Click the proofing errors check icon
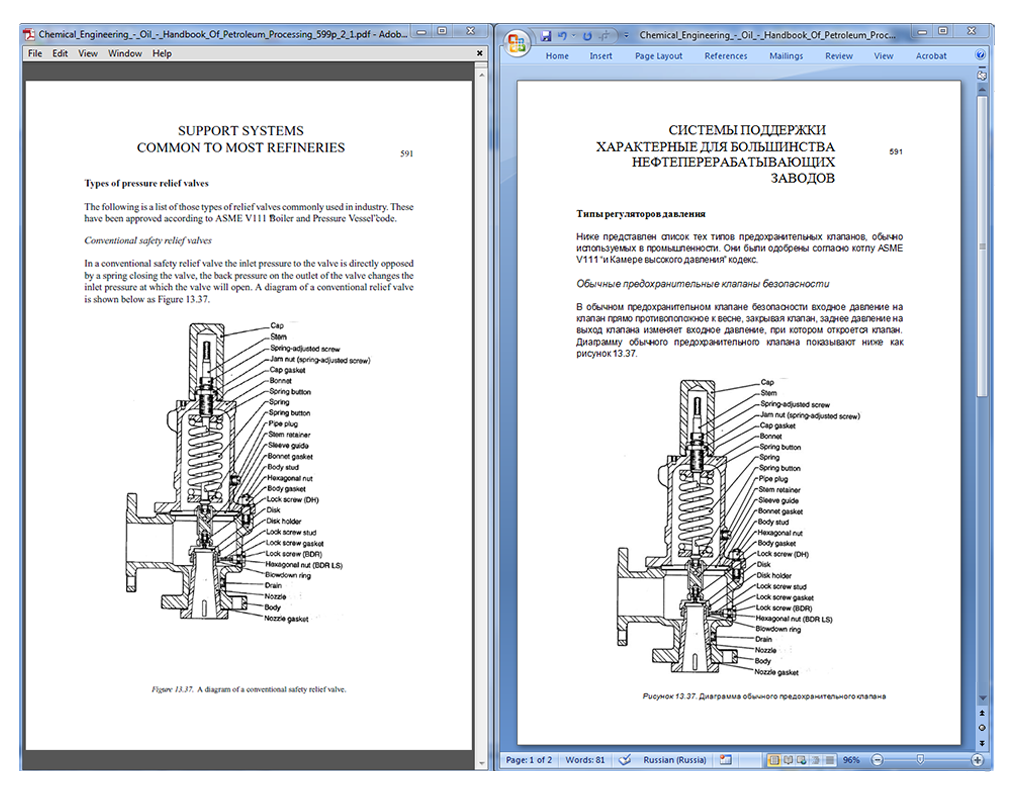1013x794 pixels. pyautogui.click(x=624, y=760)
